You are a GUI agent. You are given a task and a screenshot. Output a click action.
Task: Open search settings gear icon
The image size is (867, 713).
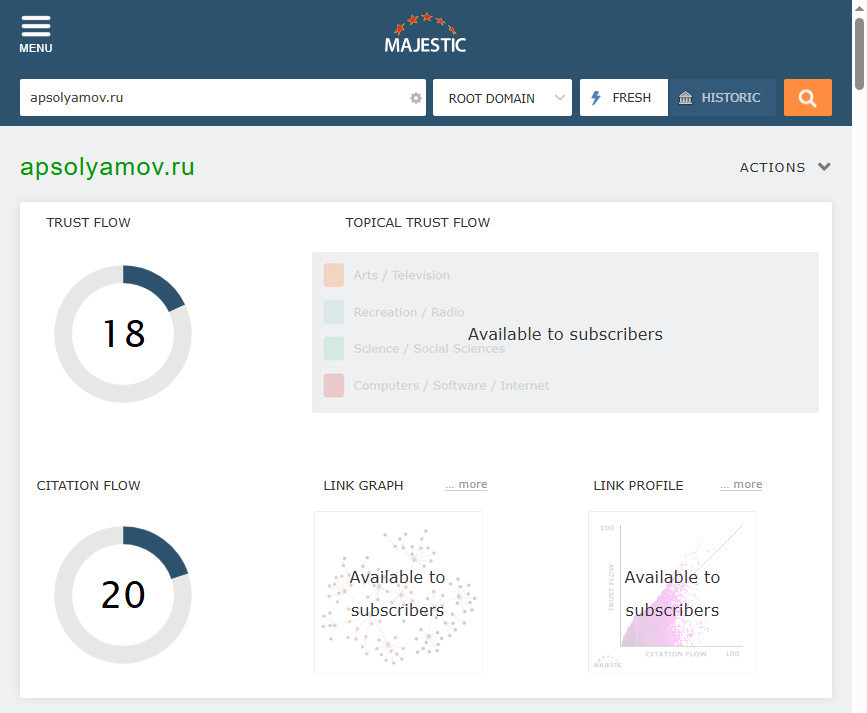click(x=416, y=98)
